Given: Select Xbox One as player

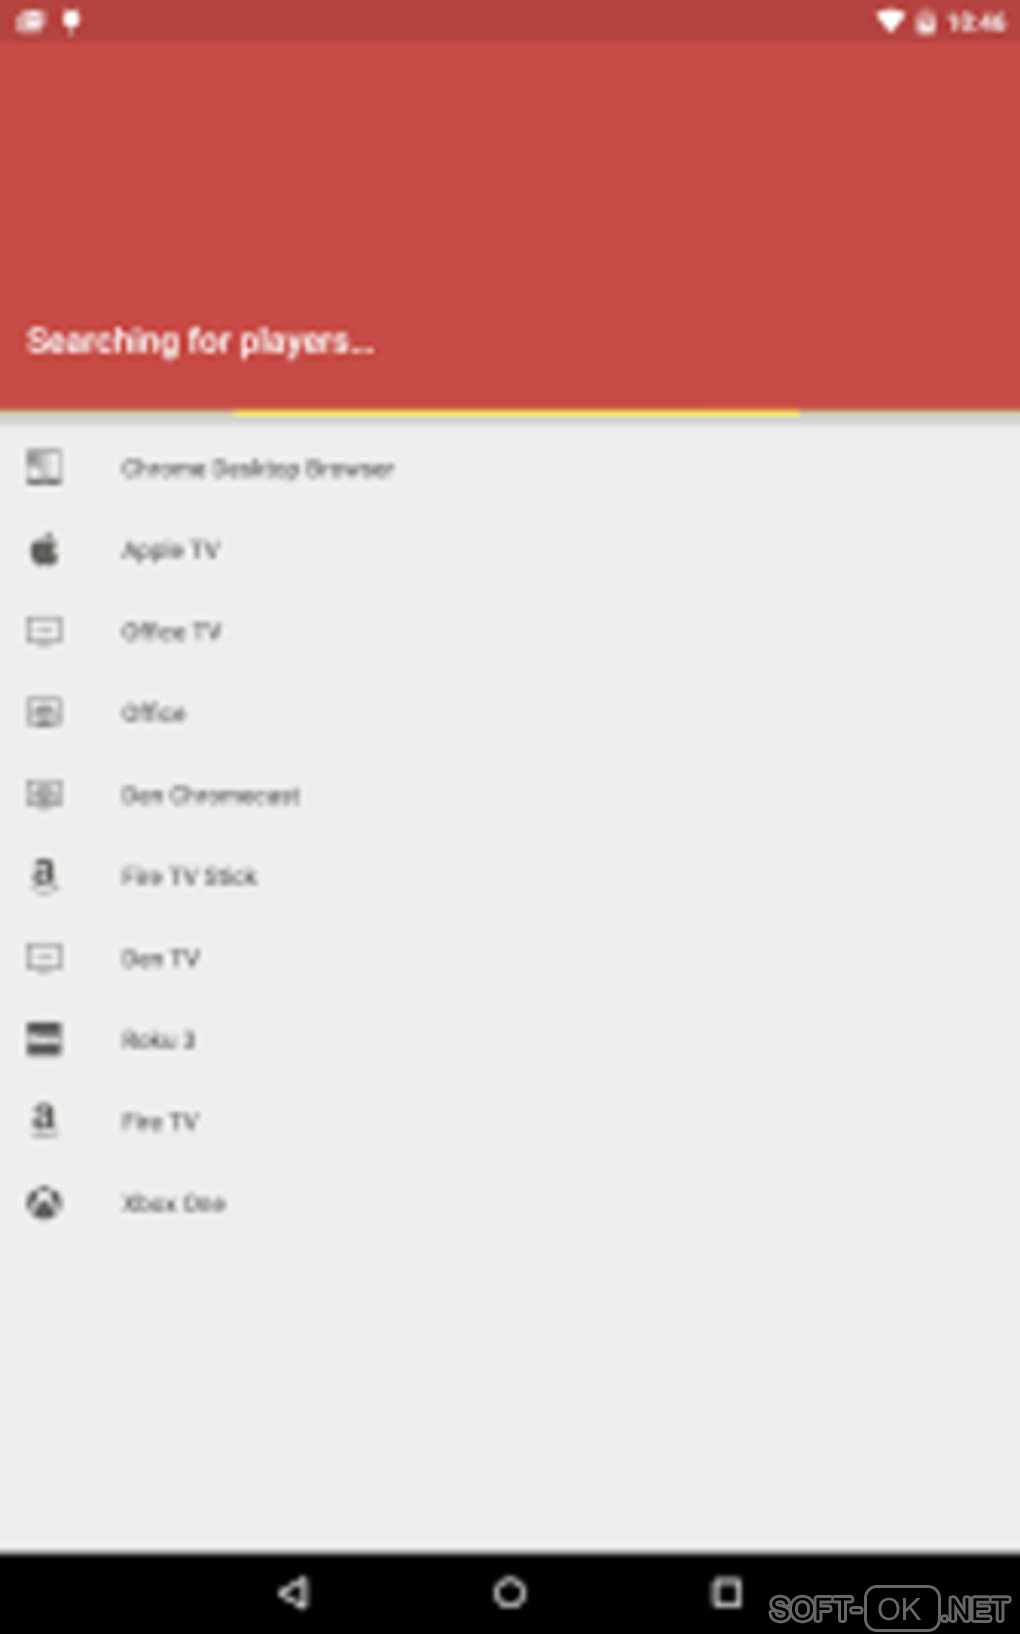Looking at the screenshot, I should [x=510, y=1202].
